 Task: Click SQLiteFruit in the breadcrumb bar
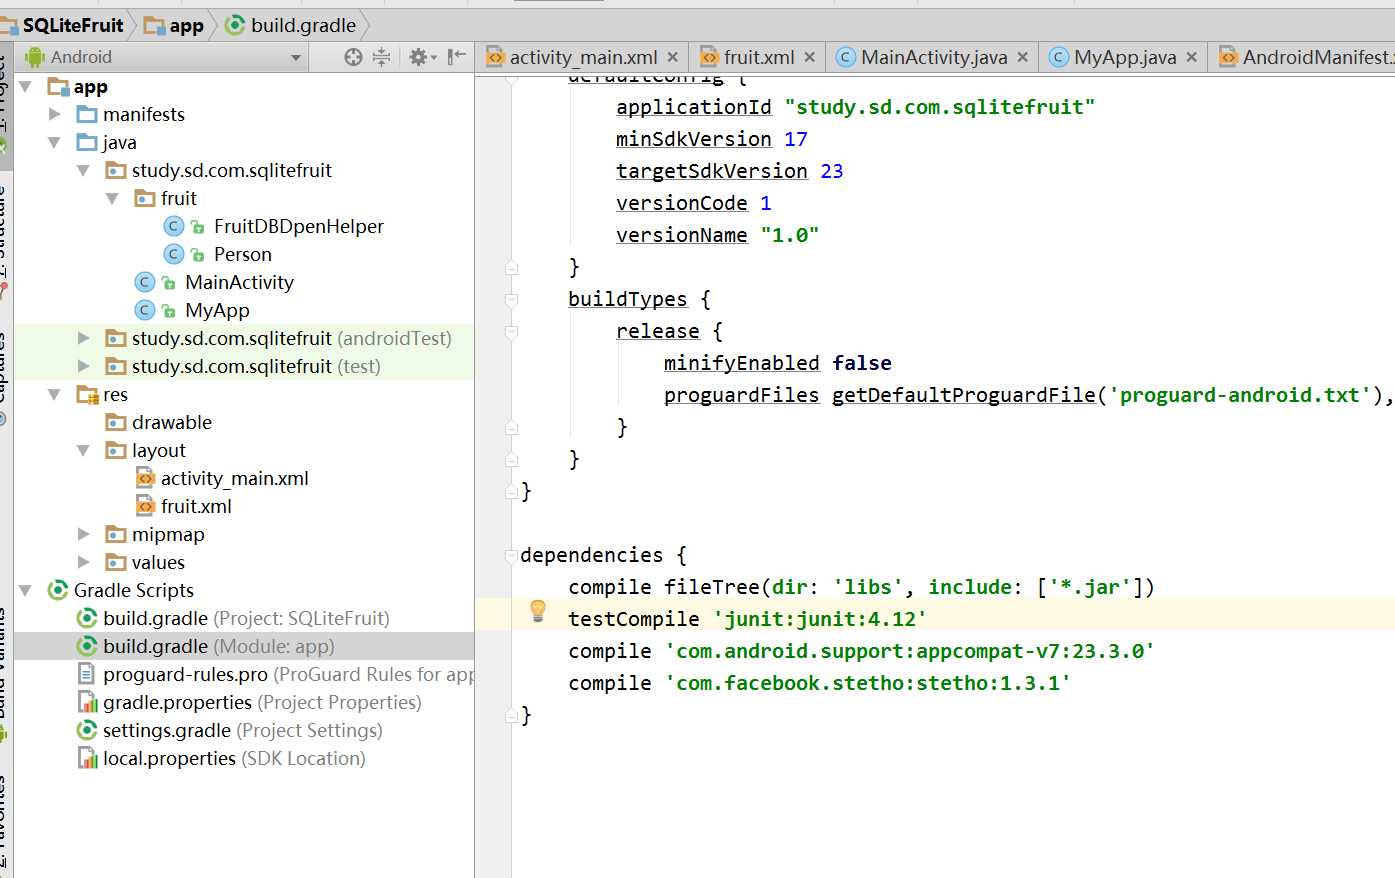[x=72, y=25]
